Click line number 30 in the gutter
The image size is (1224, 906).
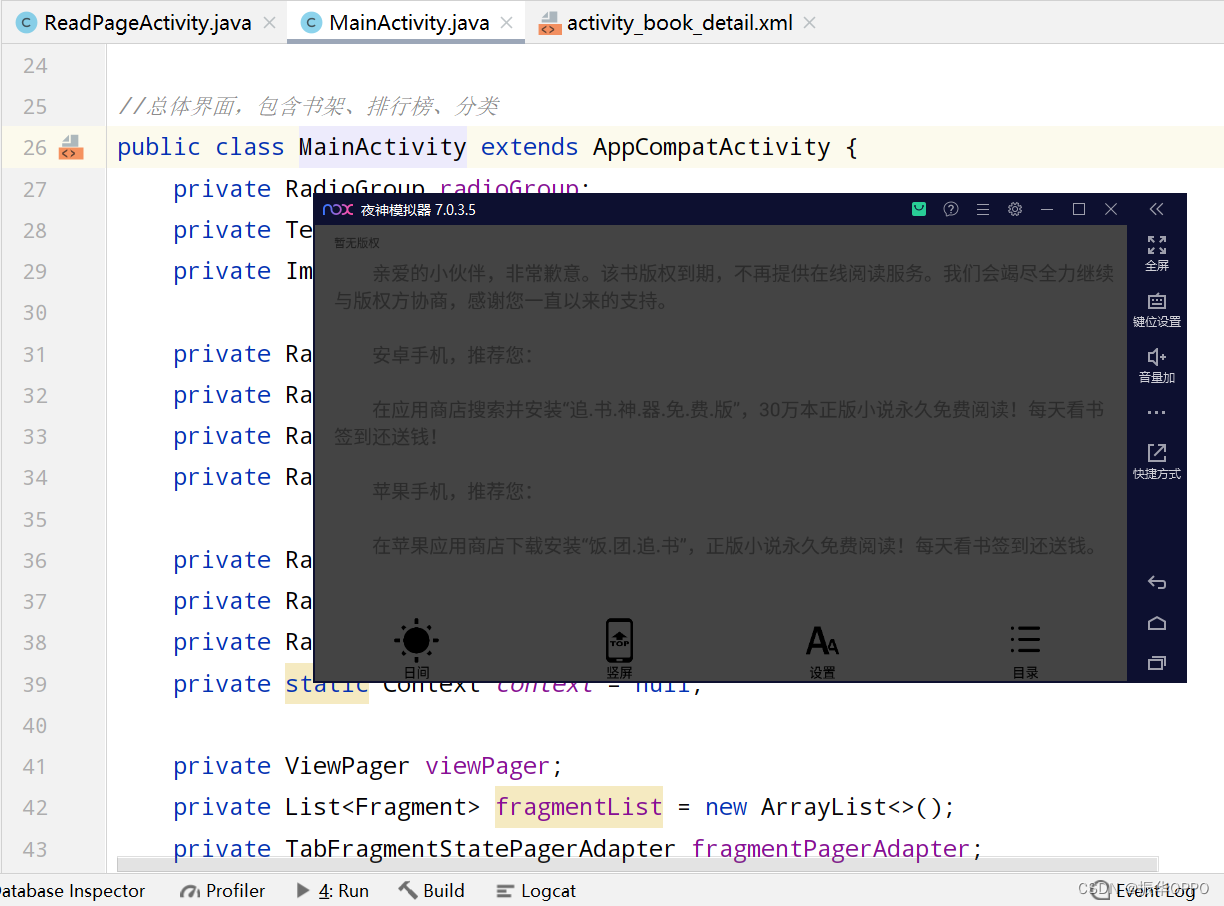35,313
